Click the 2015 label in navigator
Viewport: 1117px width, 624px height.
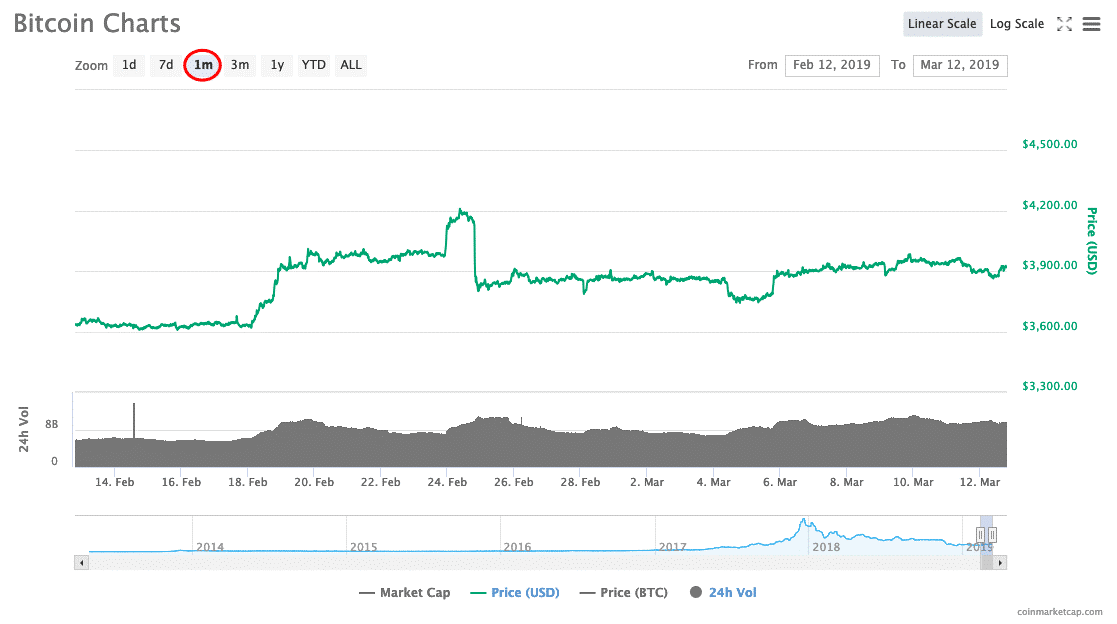pos(363,547)
